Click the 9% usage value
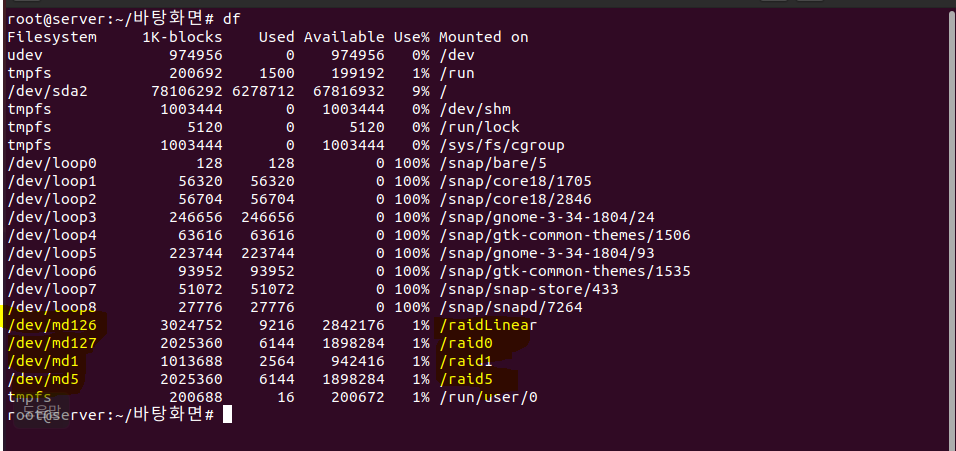This screenshot has width=956, height=451. click(x=421, y=91)
